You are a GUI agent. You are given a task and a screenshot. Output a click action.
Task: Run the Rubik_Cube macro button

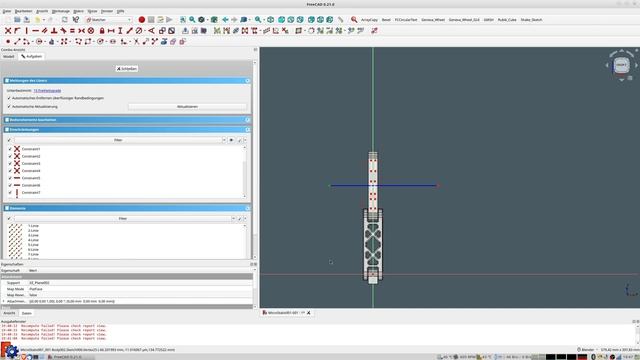(x=507, y=20)
